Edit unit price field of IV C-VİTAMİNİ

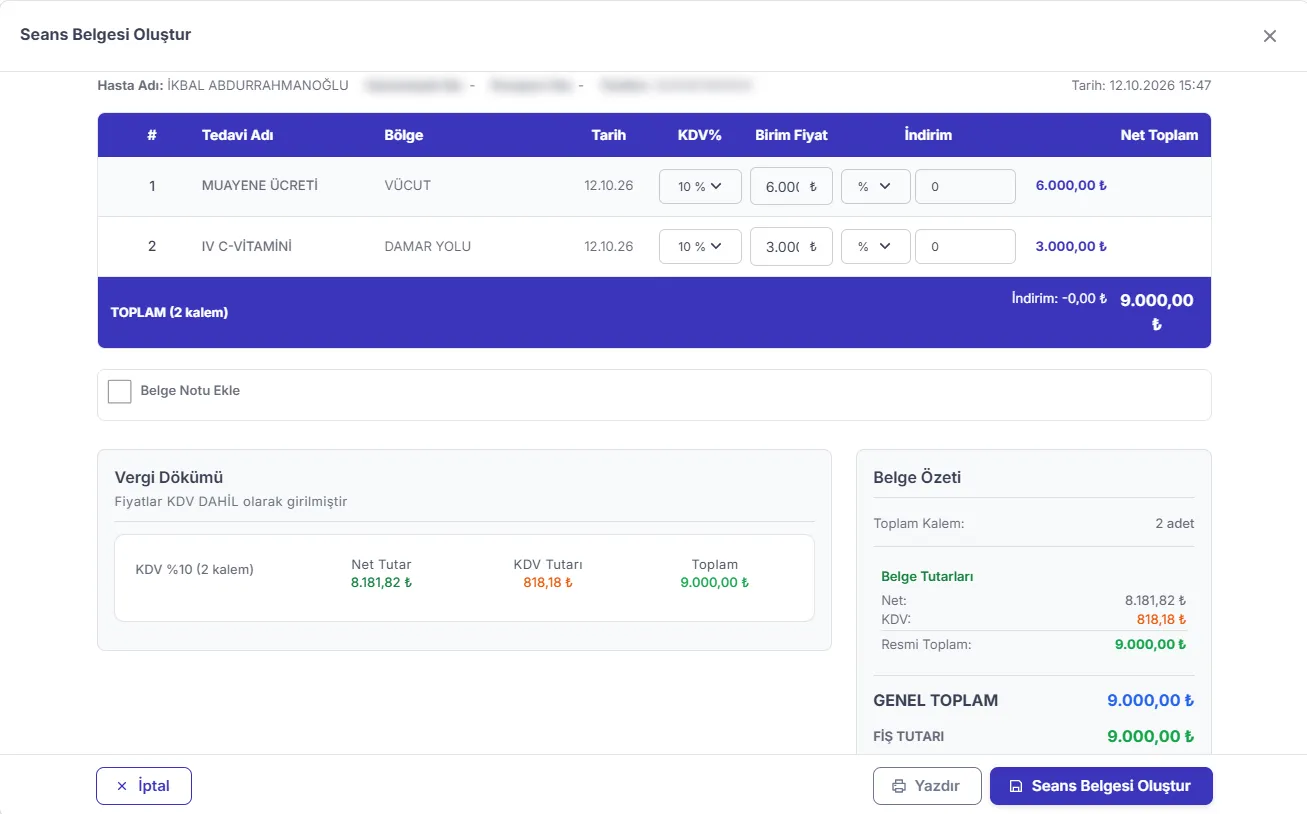point(791,247)
